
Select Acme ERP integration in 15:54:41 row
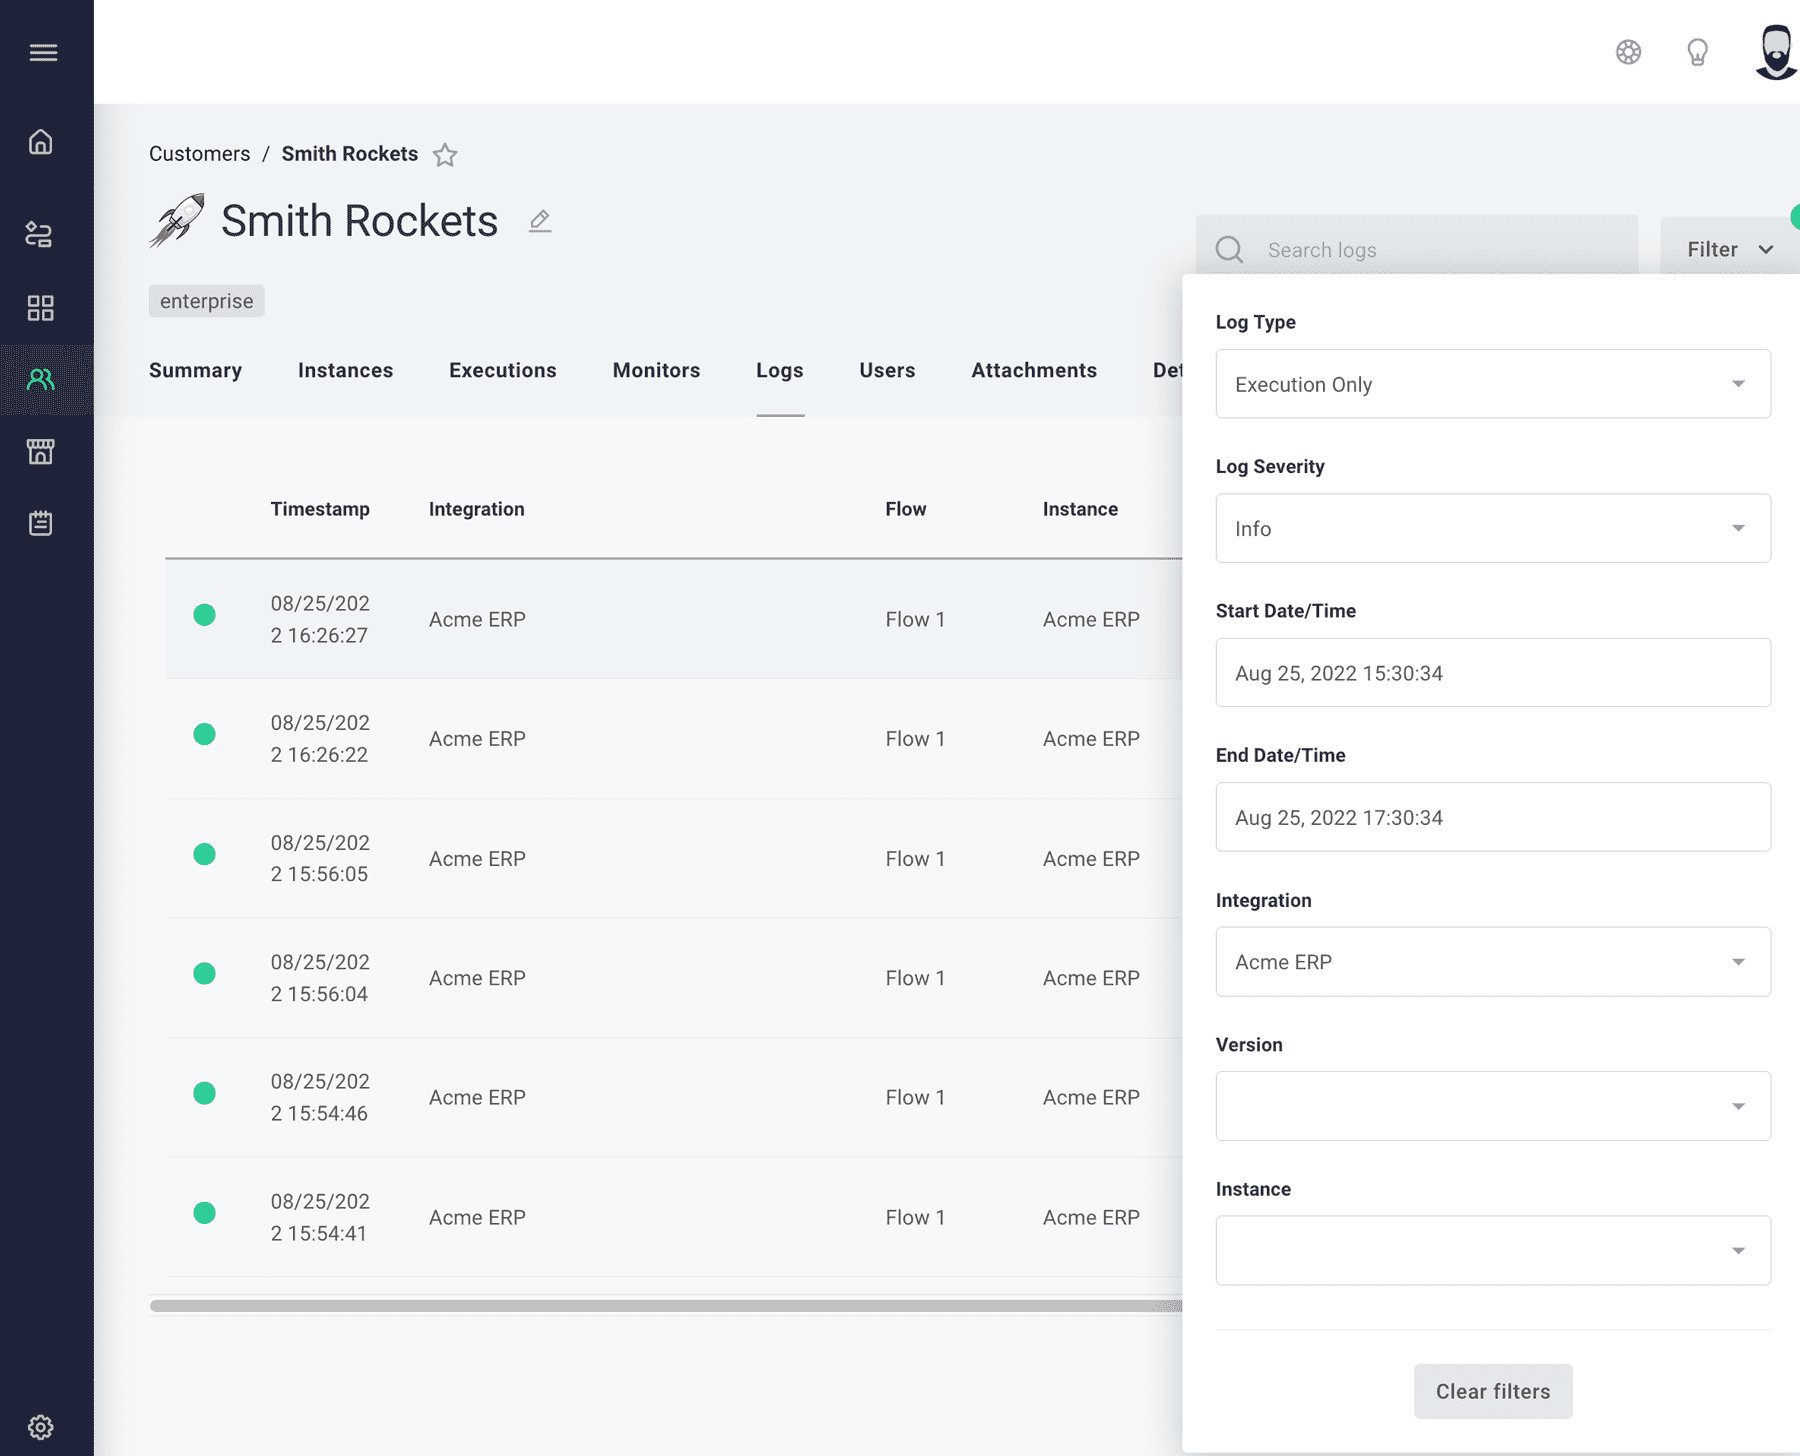(x=477, y=1217)
